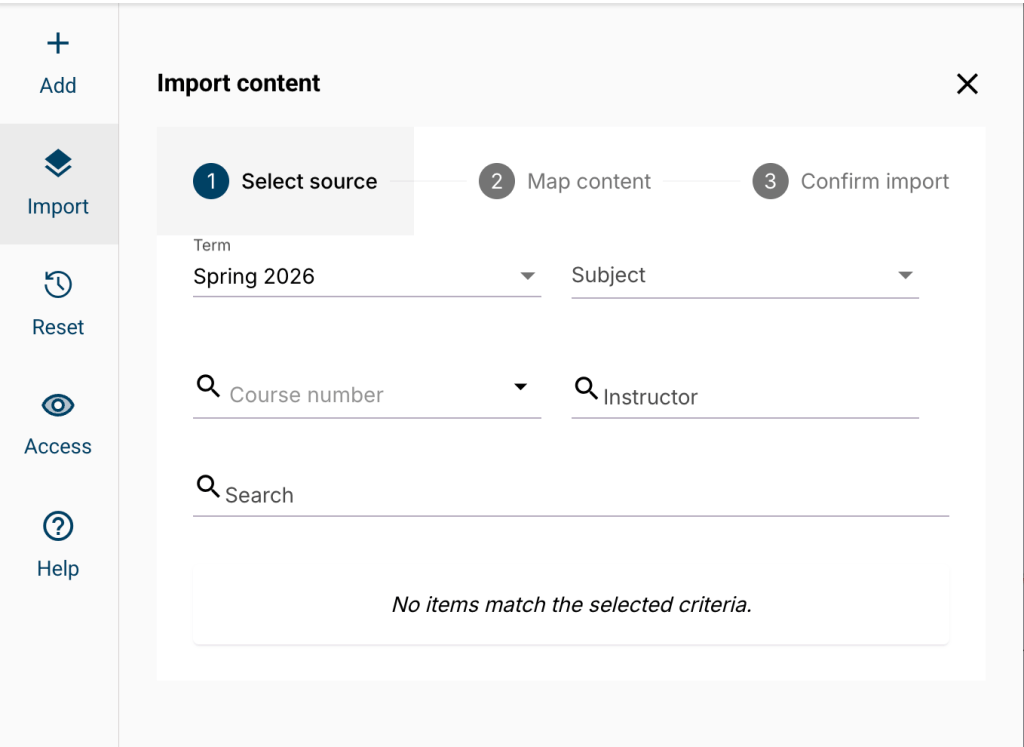Select the Select source step label
The height and width of the screenshot is (747, 1024).
309,181
